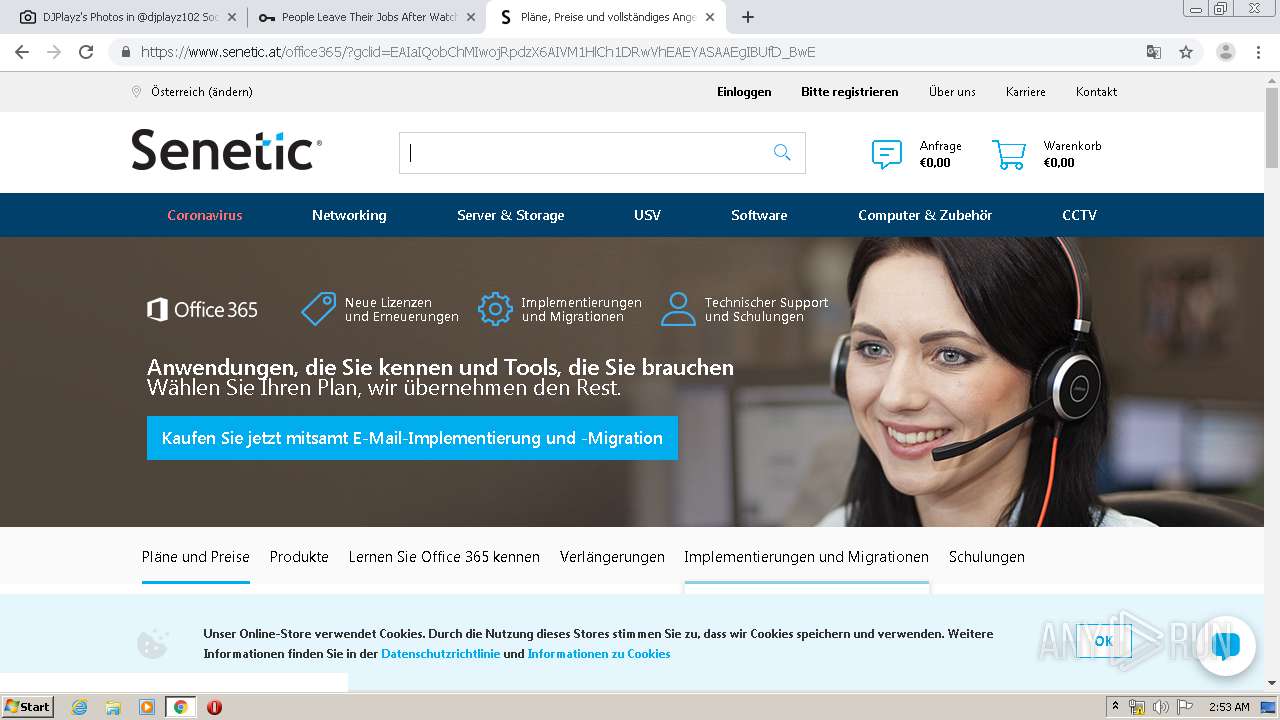Image resolution: width=1280 pixels, height=720 pixels.
Task: Select the Produkte tab
Action: (x=299, y=557)
